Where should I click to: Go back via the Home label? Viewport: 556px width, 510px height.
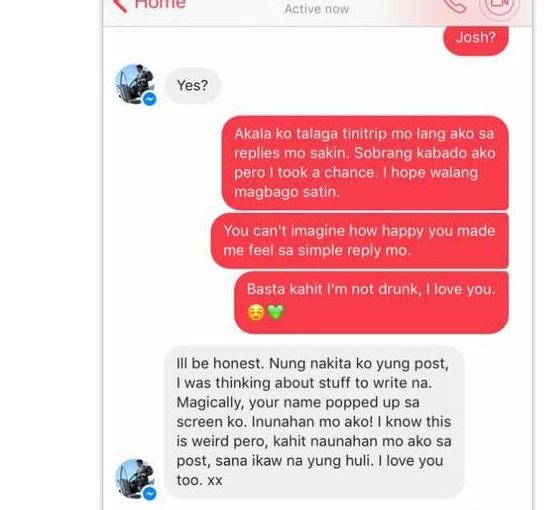(160, 4)
